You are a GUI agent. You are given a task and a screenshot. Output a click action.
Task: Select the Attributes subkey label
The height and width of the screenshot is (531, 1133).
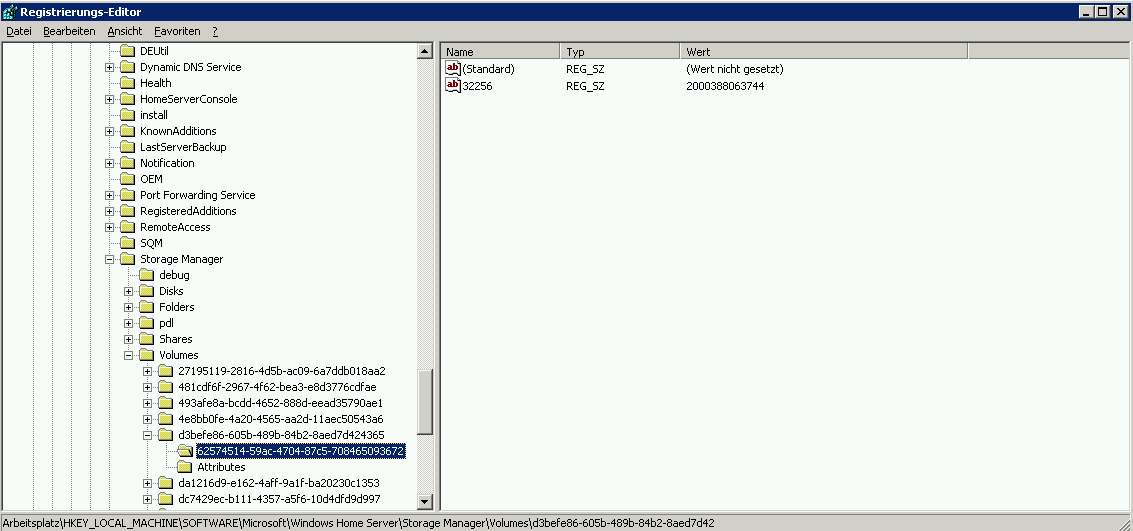pyautogui.click(x=221, y=467)
